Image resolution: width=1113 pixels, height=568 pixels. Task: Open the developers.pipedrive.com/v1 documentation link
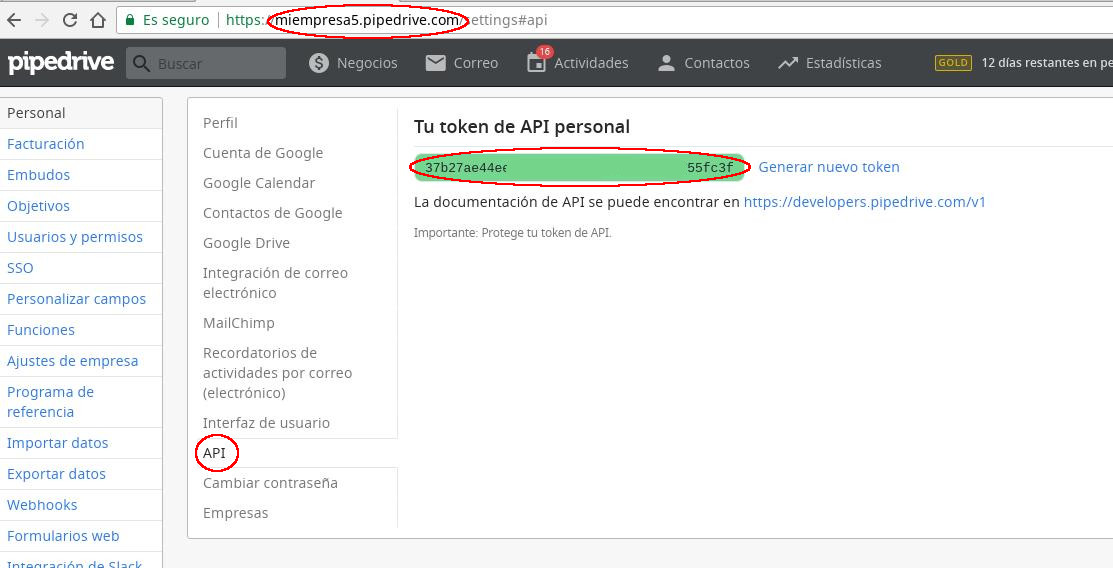tap(865, 202)
